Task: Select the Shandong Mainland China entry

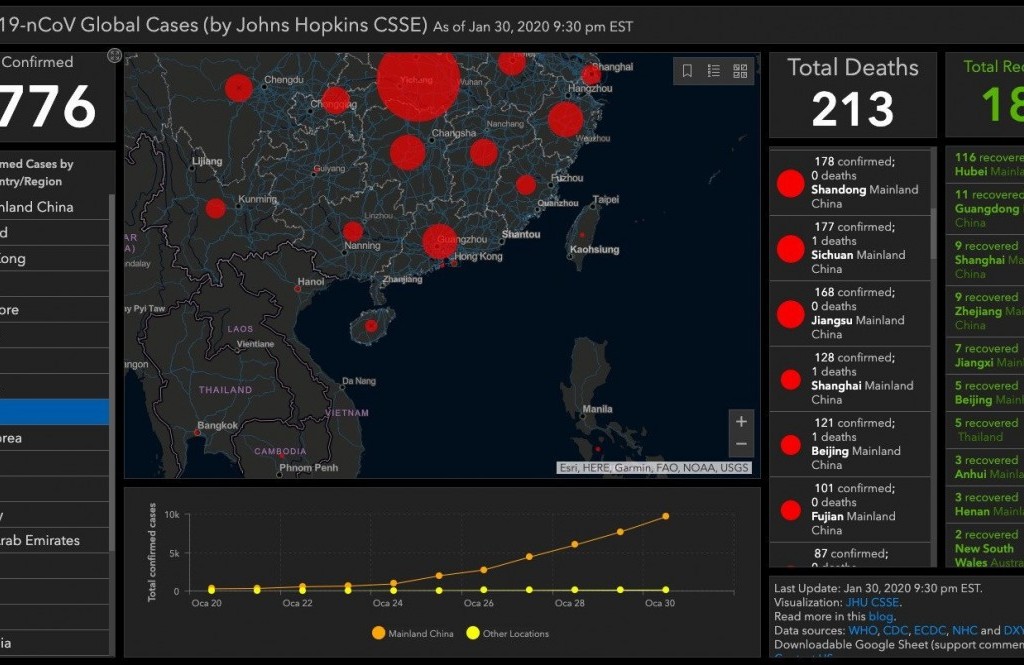Action: 850,183
